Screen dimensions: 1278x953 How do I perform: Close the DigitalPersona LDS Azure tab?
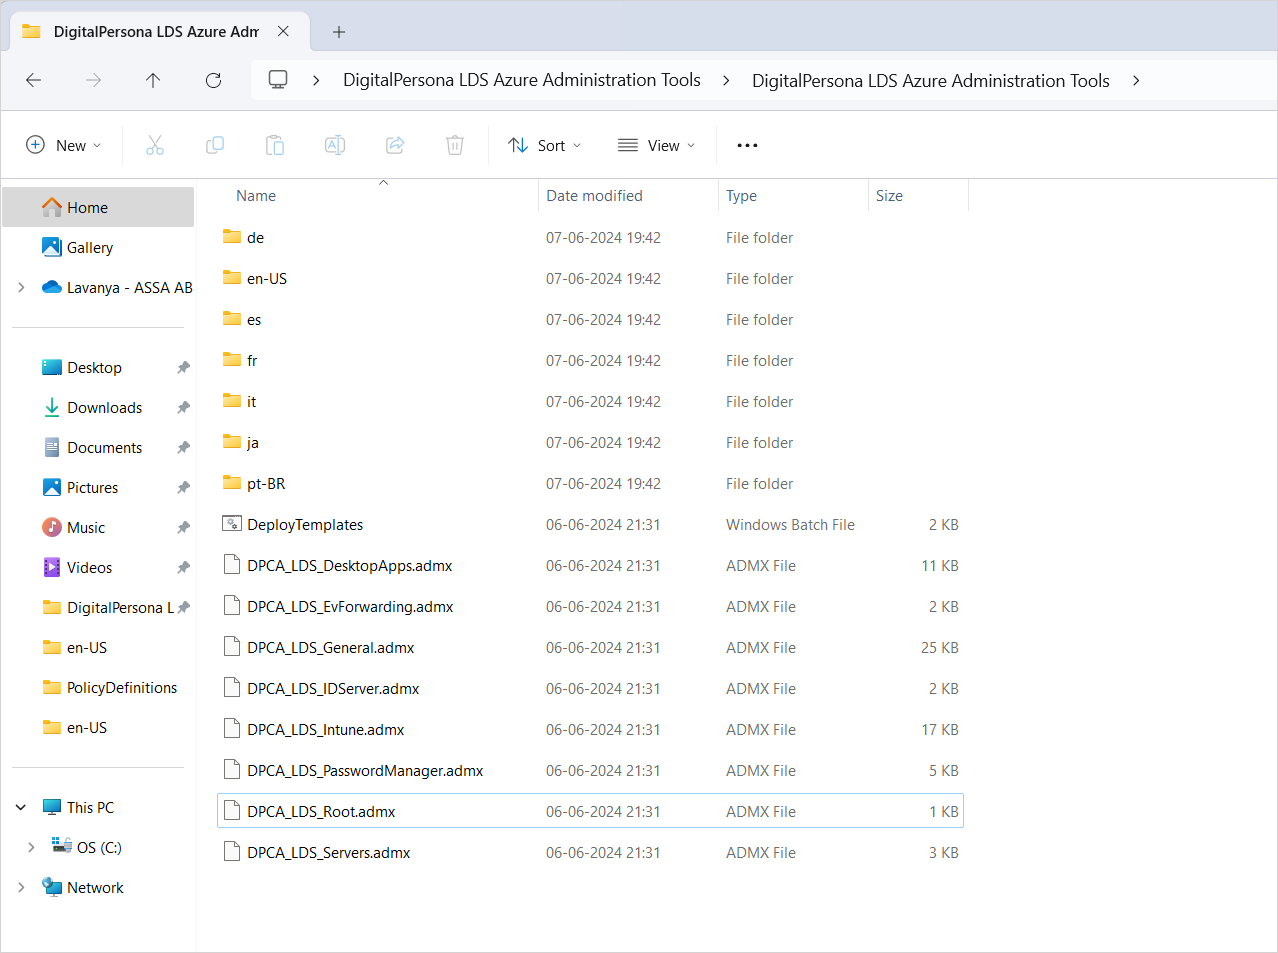pos(283,31)
